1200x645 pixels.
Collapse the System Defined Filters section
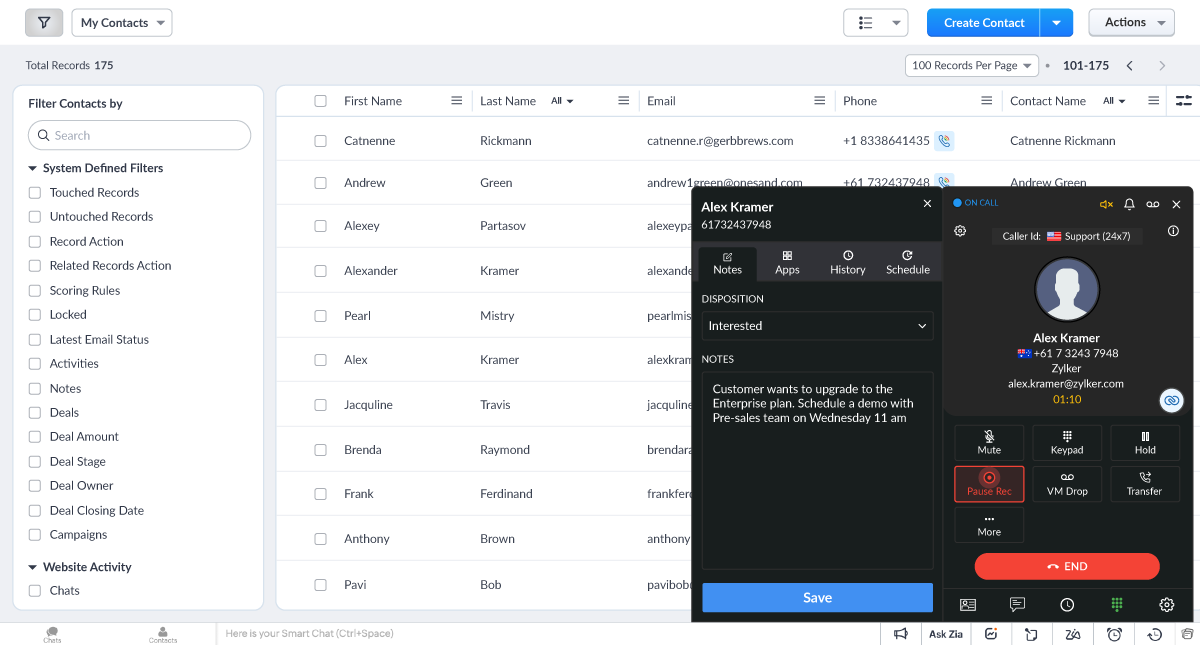click(x=33, y=169)
